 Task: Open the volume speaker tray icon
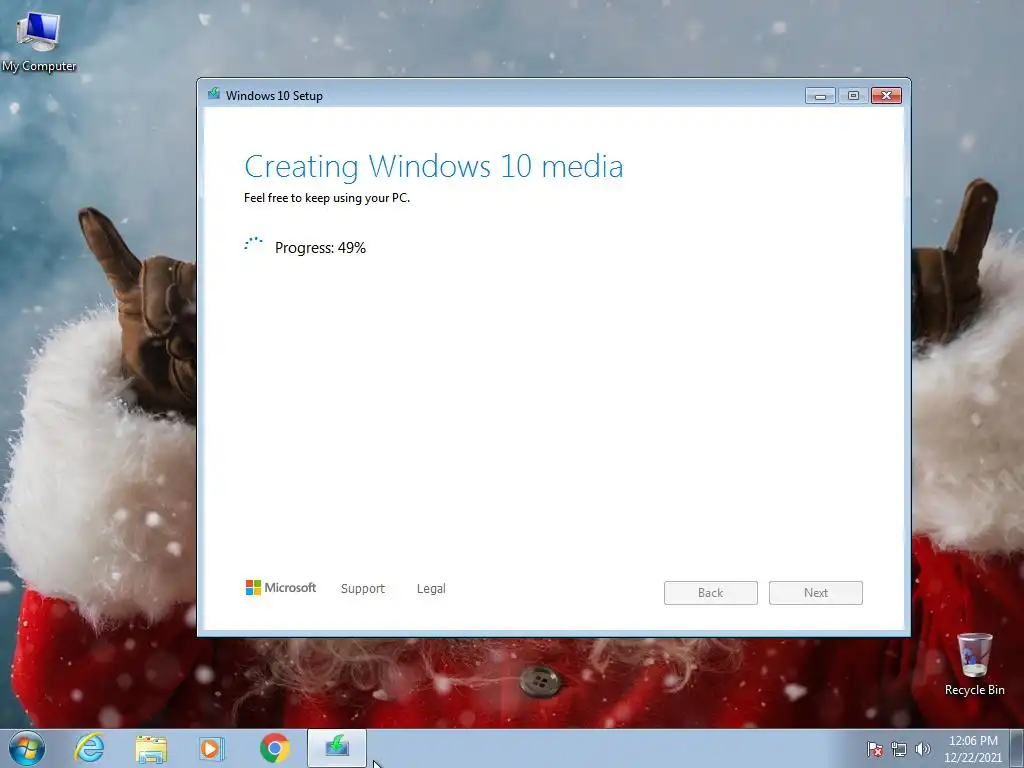[922, 749]
